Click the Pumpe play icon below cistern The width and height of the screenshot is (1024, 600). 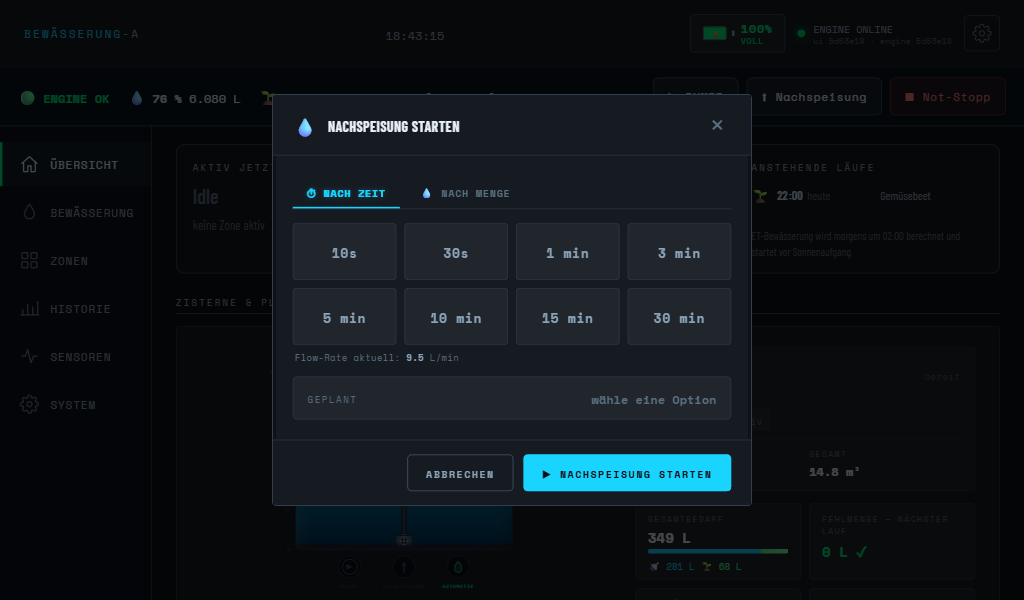[x=349, y=567]
